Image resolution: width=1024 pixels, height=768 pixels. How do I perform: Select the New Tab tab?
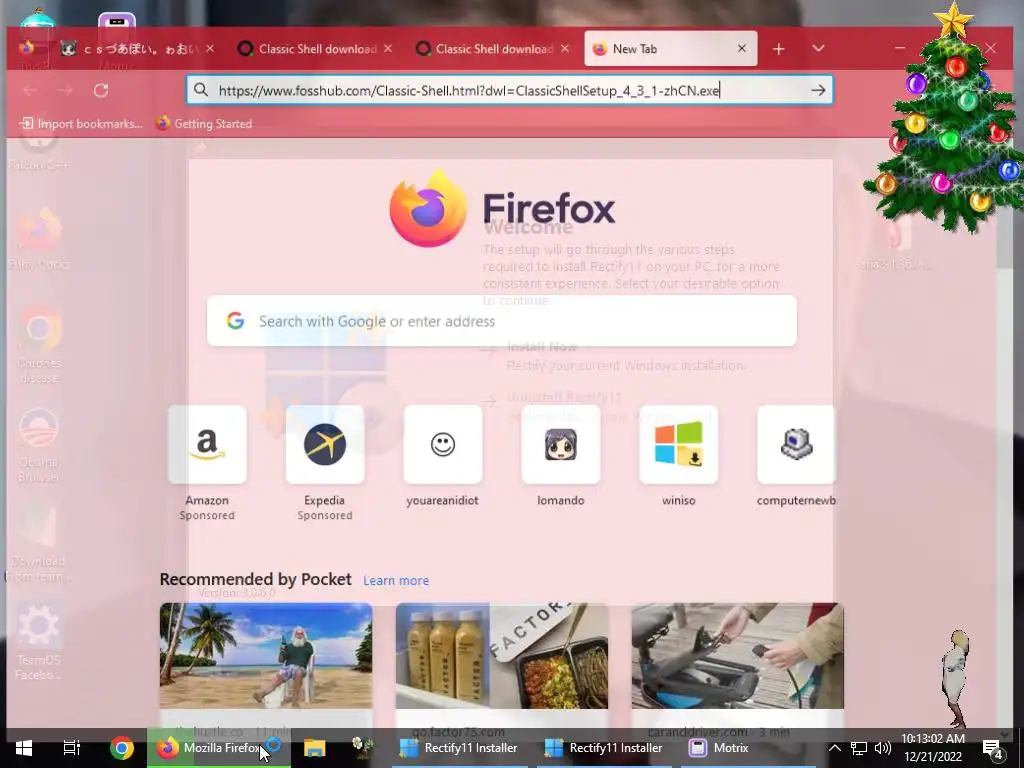662,49
